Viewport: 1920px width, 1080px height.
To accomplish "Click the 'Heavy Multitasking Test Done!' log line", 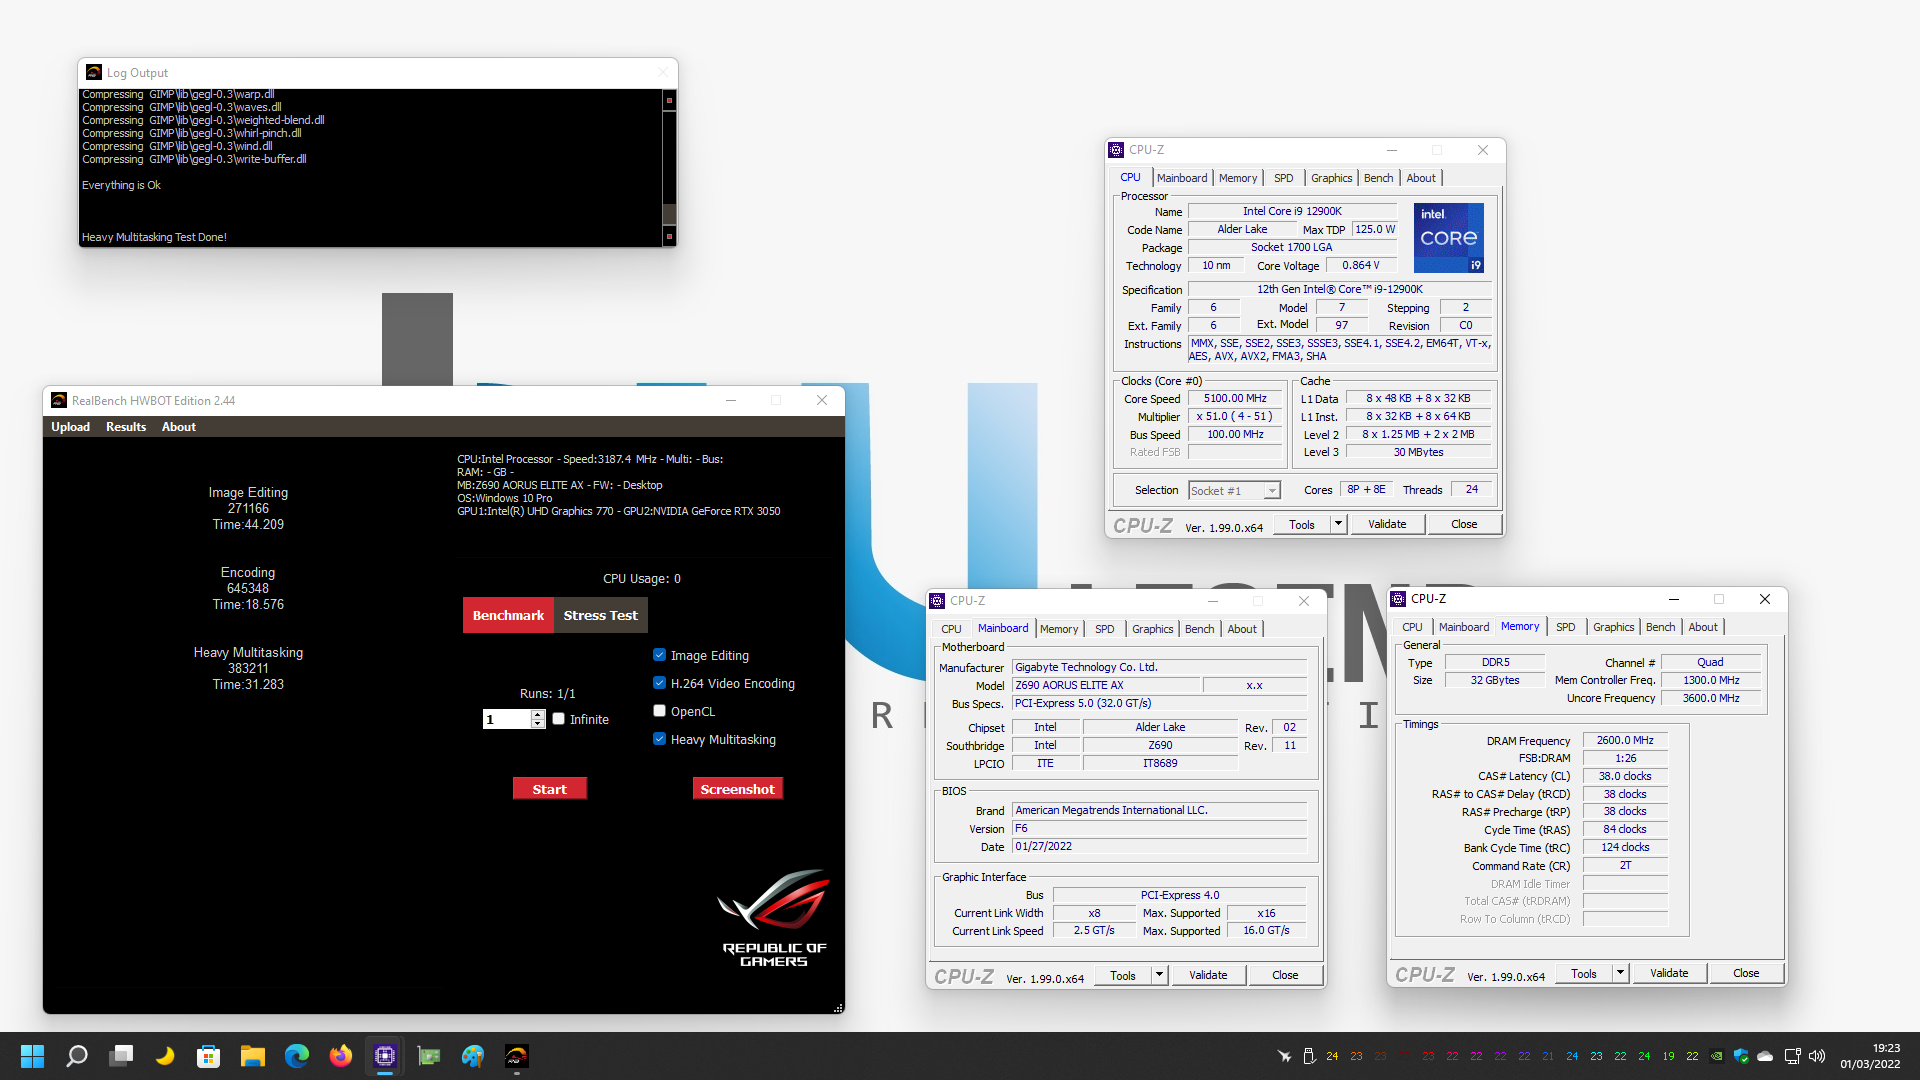I will (154, 237).
